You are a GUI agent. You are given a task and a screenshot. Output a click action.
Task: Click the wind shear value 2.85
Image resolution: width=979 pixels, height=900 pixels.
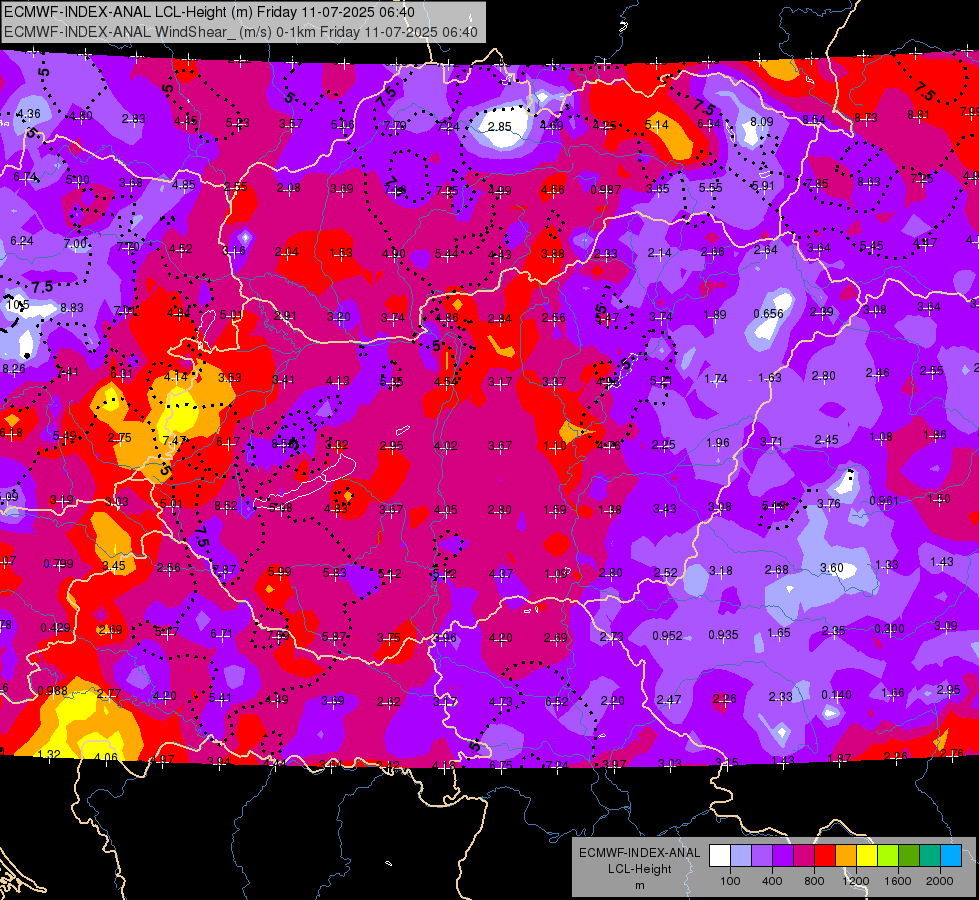point(499,126)
